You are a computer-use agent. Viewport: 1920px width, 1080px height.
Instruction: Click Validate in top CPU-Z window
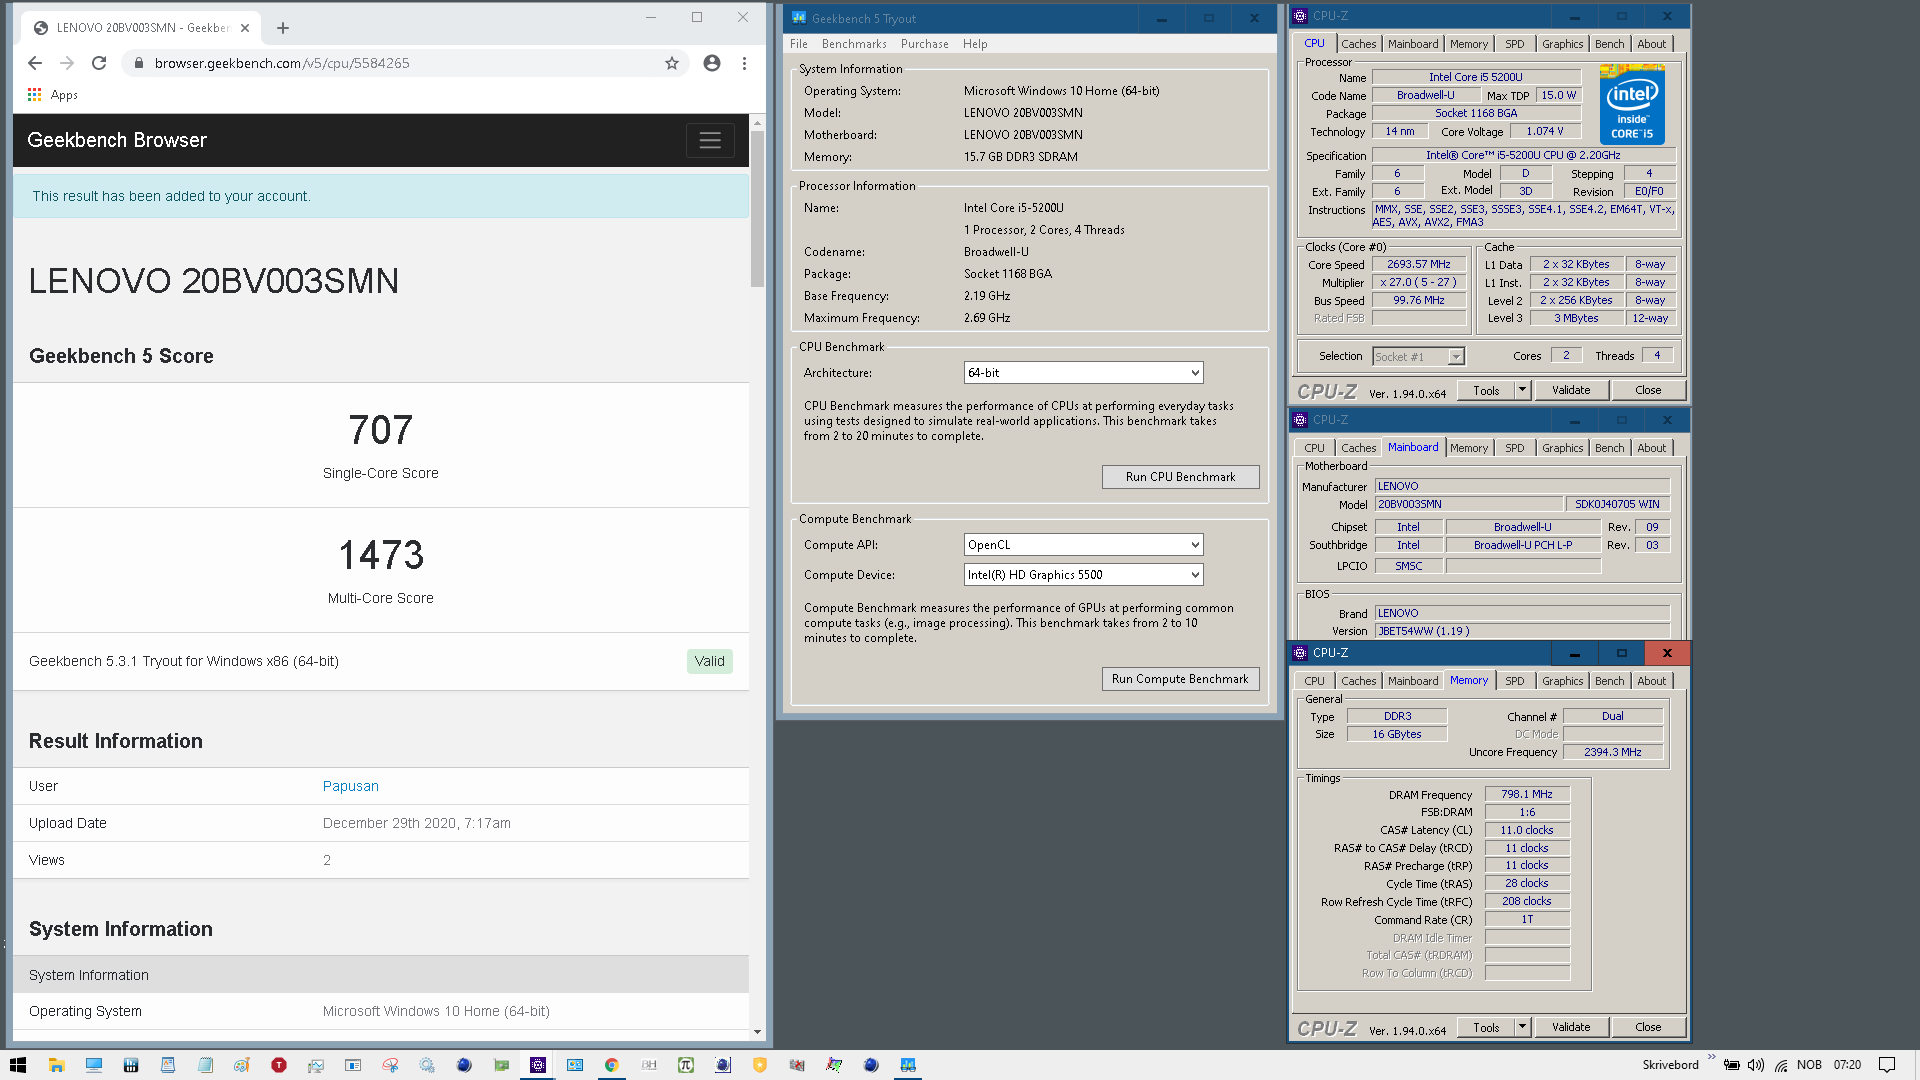point(1571,390)
